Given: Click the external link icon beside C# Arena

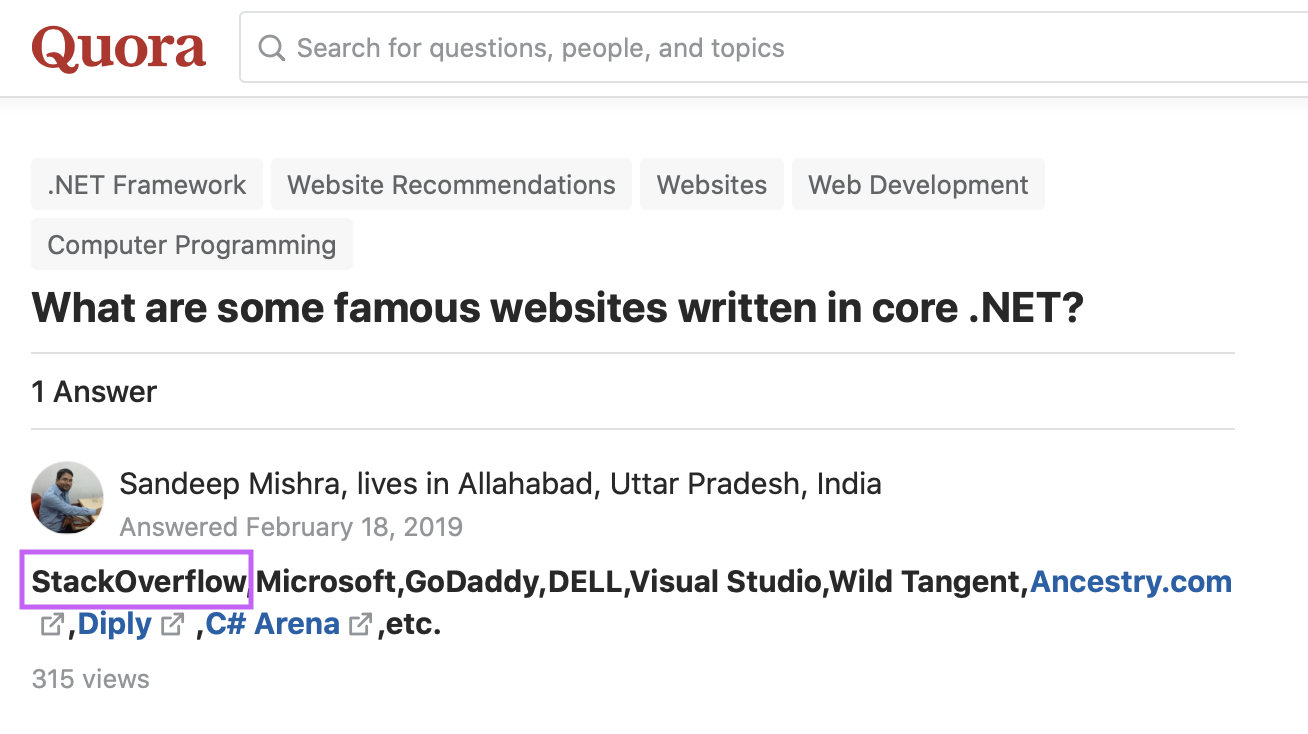Looking at the screenshot, I should click(x=359, y=623).
